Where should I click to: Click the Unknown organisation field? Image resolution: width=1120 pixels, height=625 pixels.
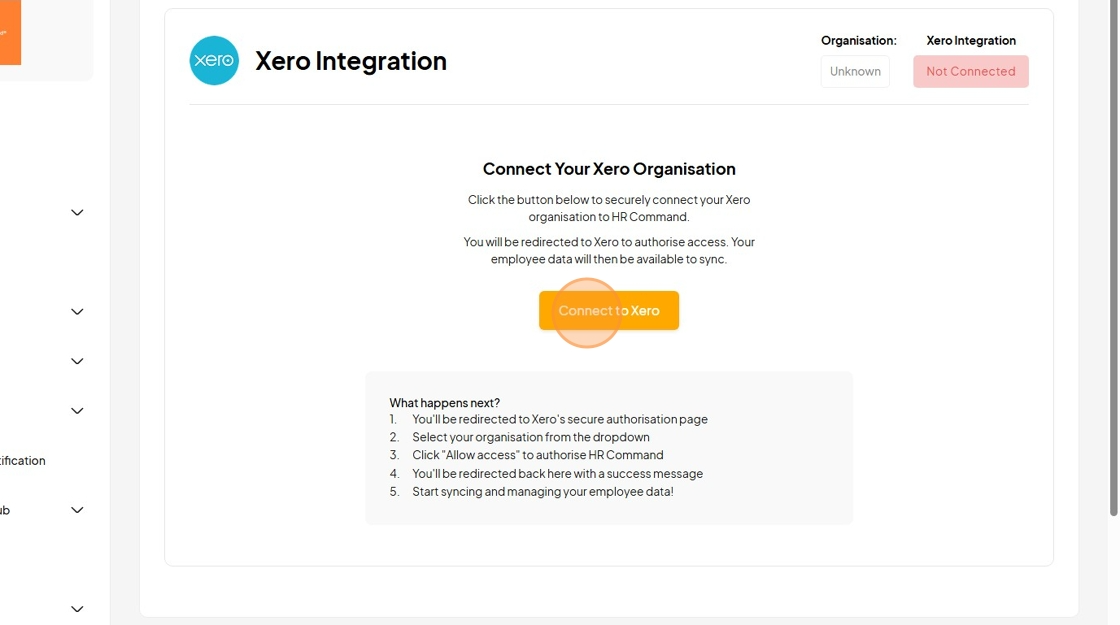pyautogui.click(x=855, y=71)
